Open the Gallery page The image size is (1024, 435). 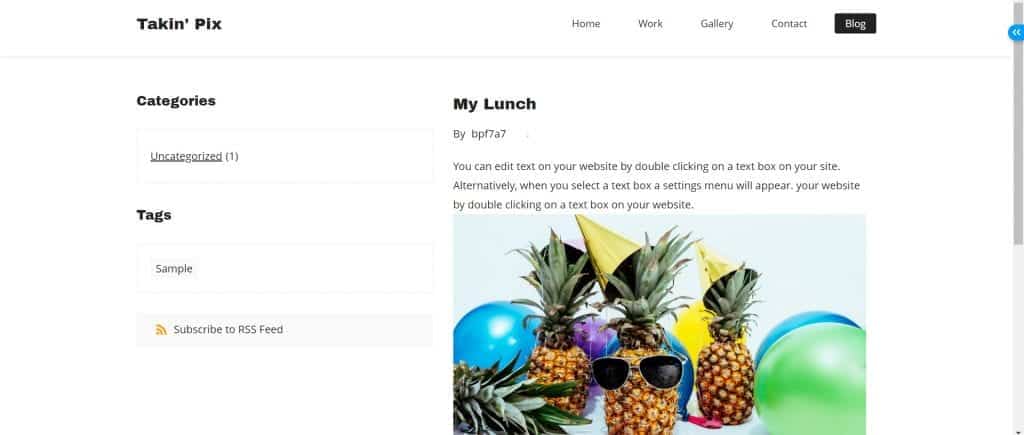pyautogui.click(x=717, y=24)
